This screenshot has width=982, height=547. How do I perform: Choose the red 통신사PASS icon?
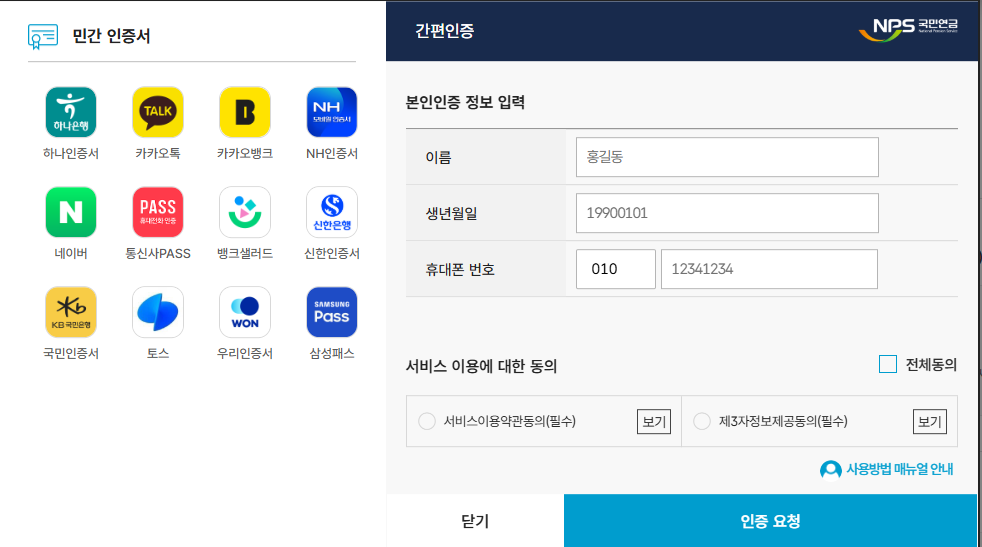tap(158, 212)
